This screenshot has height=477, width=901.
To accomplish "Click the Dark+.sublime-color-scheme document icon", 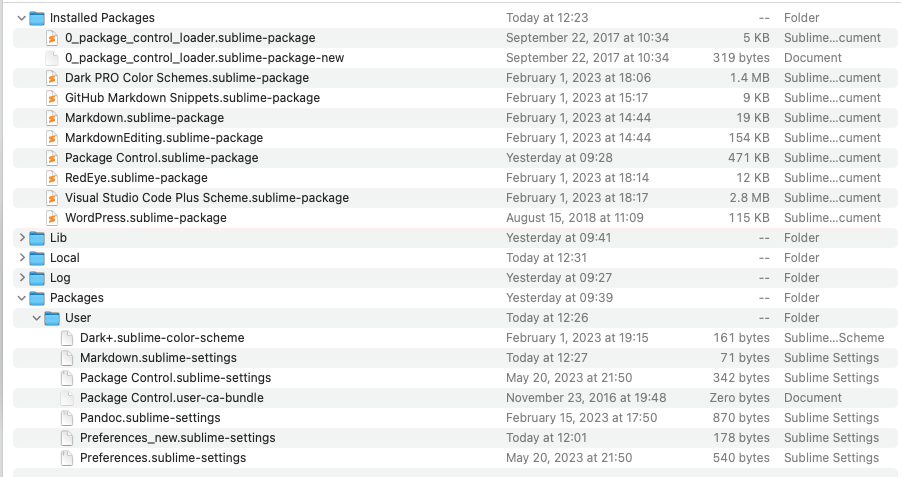I will click(67, 338).
